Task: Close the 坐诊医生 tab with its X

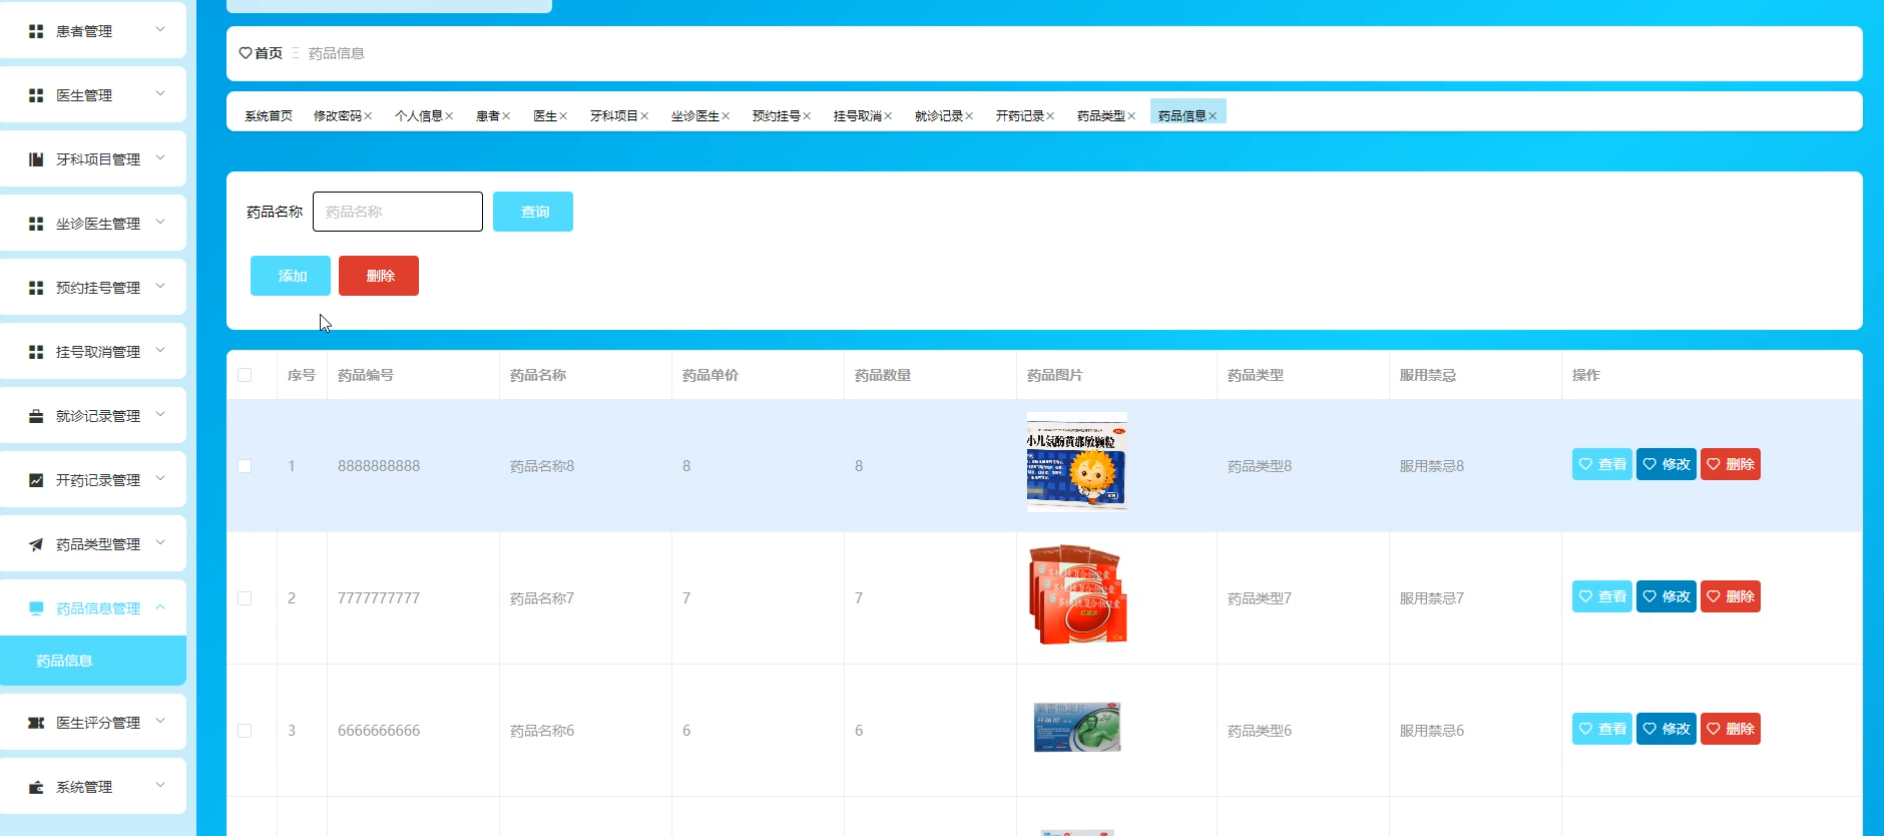Action: click(x=725, y=116)
